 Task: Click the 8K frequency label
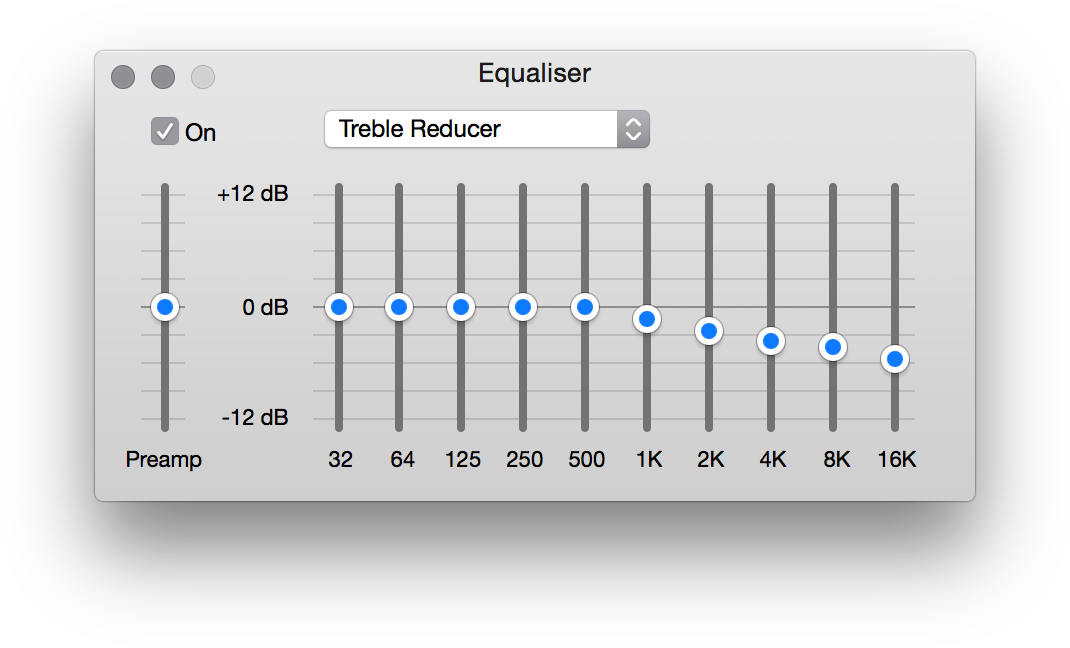point(837,459)
